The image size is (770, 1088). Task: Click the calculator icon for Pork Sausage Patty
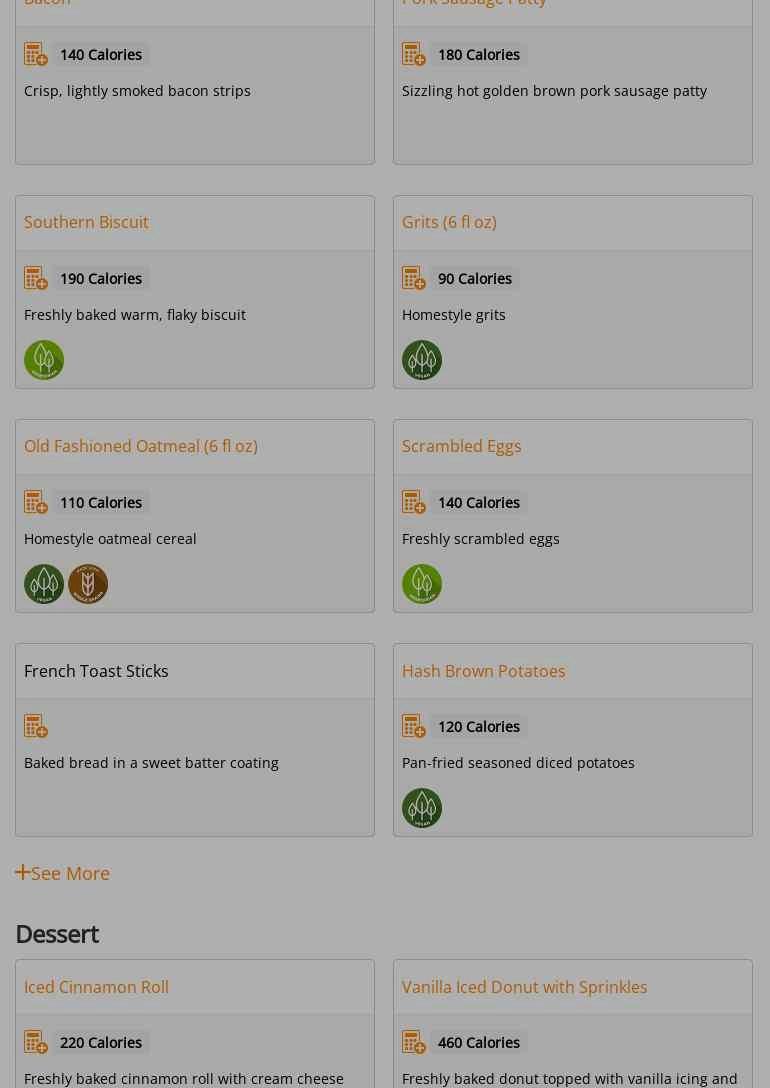414,54
